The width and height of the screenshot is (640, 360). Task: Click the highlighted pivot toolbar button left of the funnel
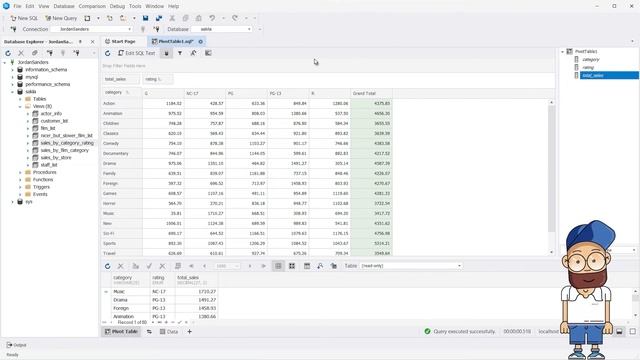(x=166, y=53)
